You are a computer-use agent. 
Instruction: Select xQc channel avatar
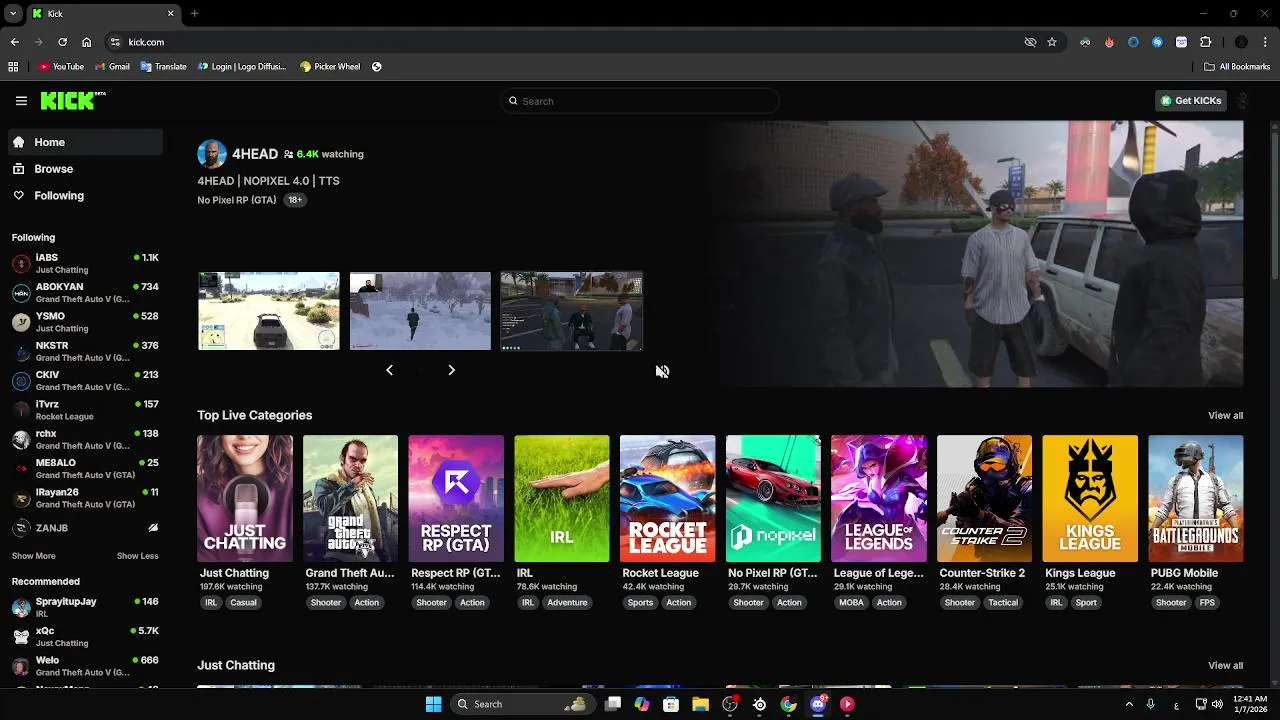pyautogui.click(x=21, y=637)
